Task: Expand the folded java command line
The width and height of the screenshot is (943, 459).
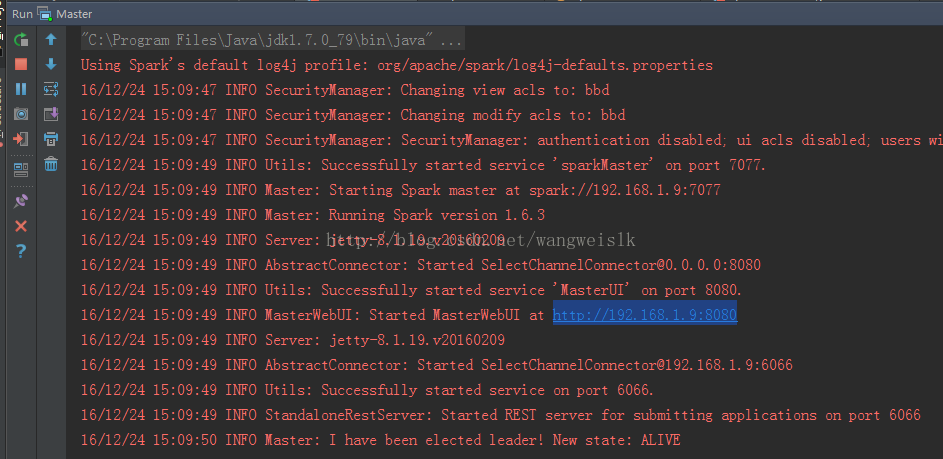Action: coord(451,40)
